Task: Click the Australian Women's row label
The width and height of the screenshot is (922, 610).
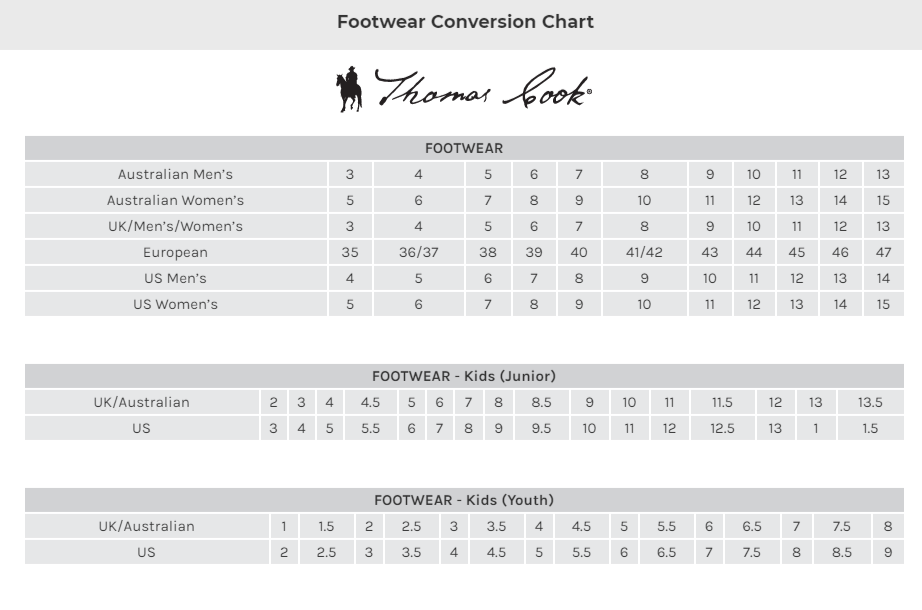Action: 175,200
